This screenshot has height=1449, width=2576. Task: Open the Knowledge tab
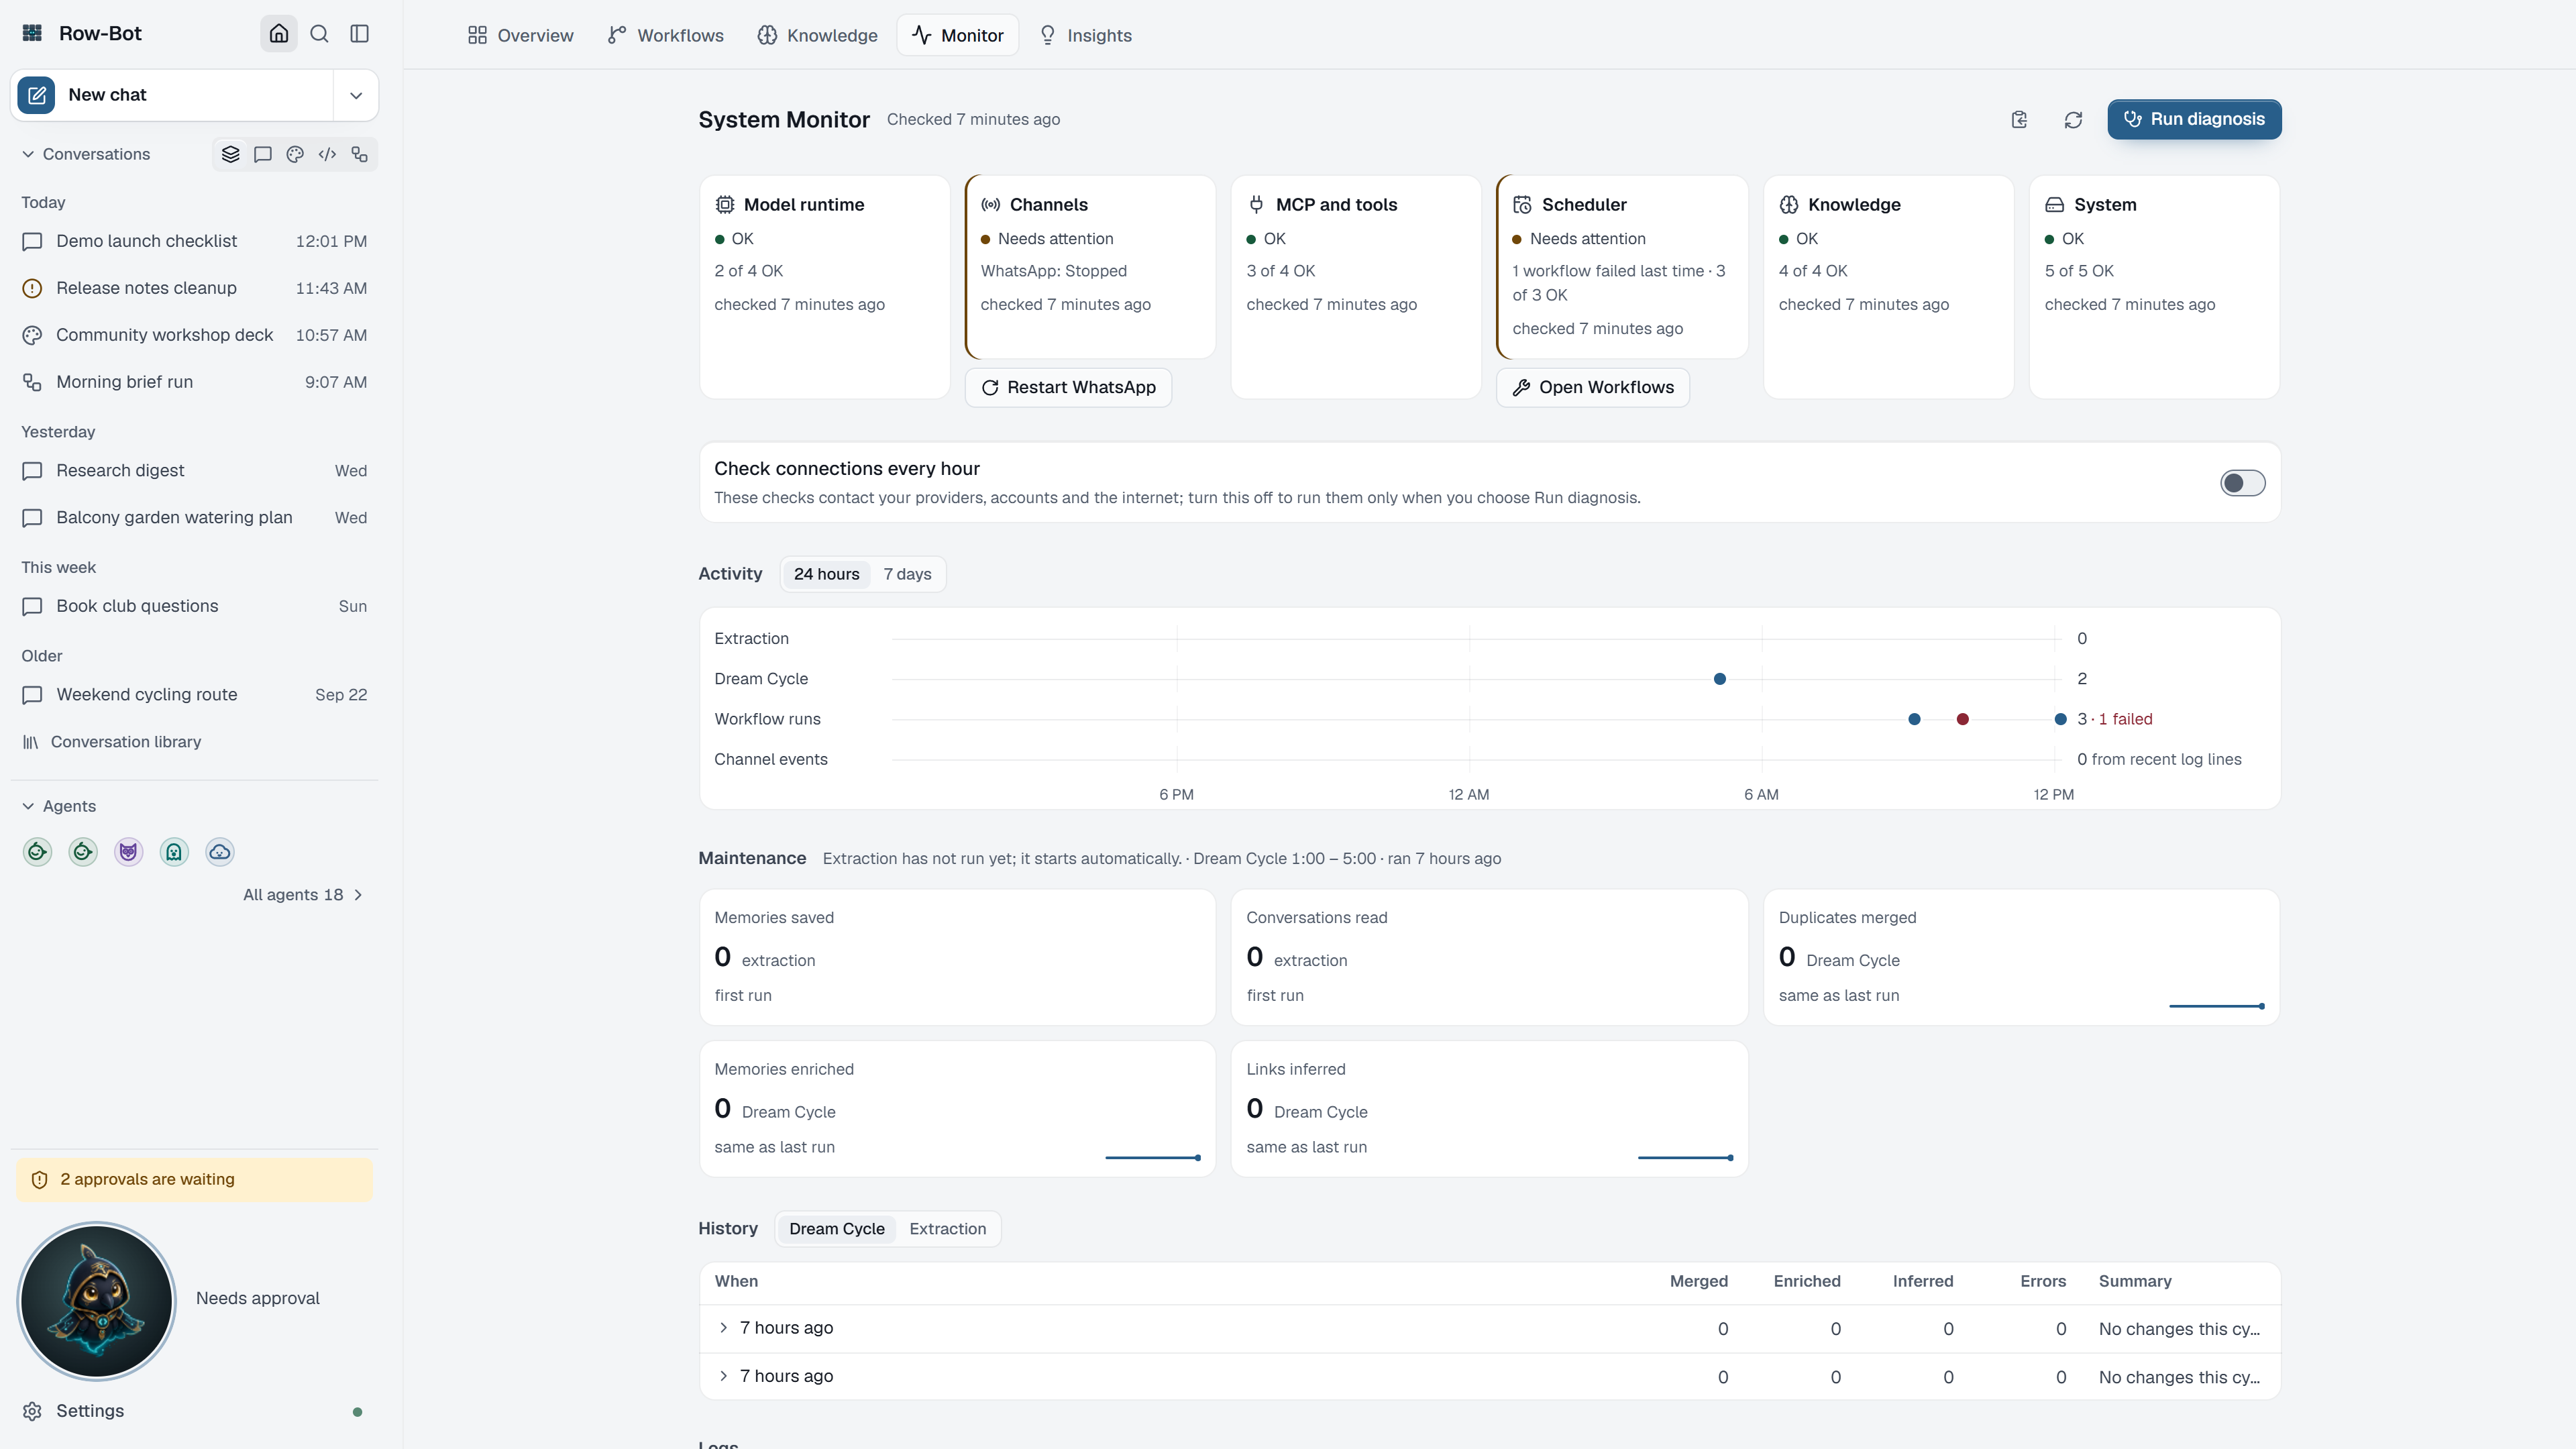click(x=817, y=35)
